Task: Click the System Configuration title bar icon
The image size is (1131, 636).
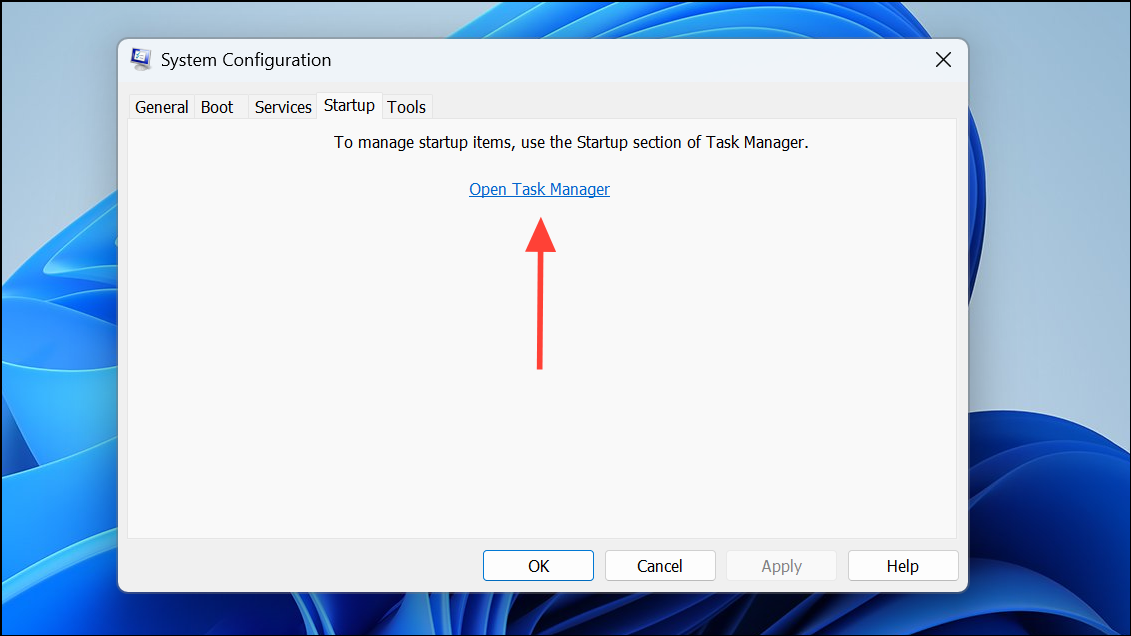Action: point(141,59)
